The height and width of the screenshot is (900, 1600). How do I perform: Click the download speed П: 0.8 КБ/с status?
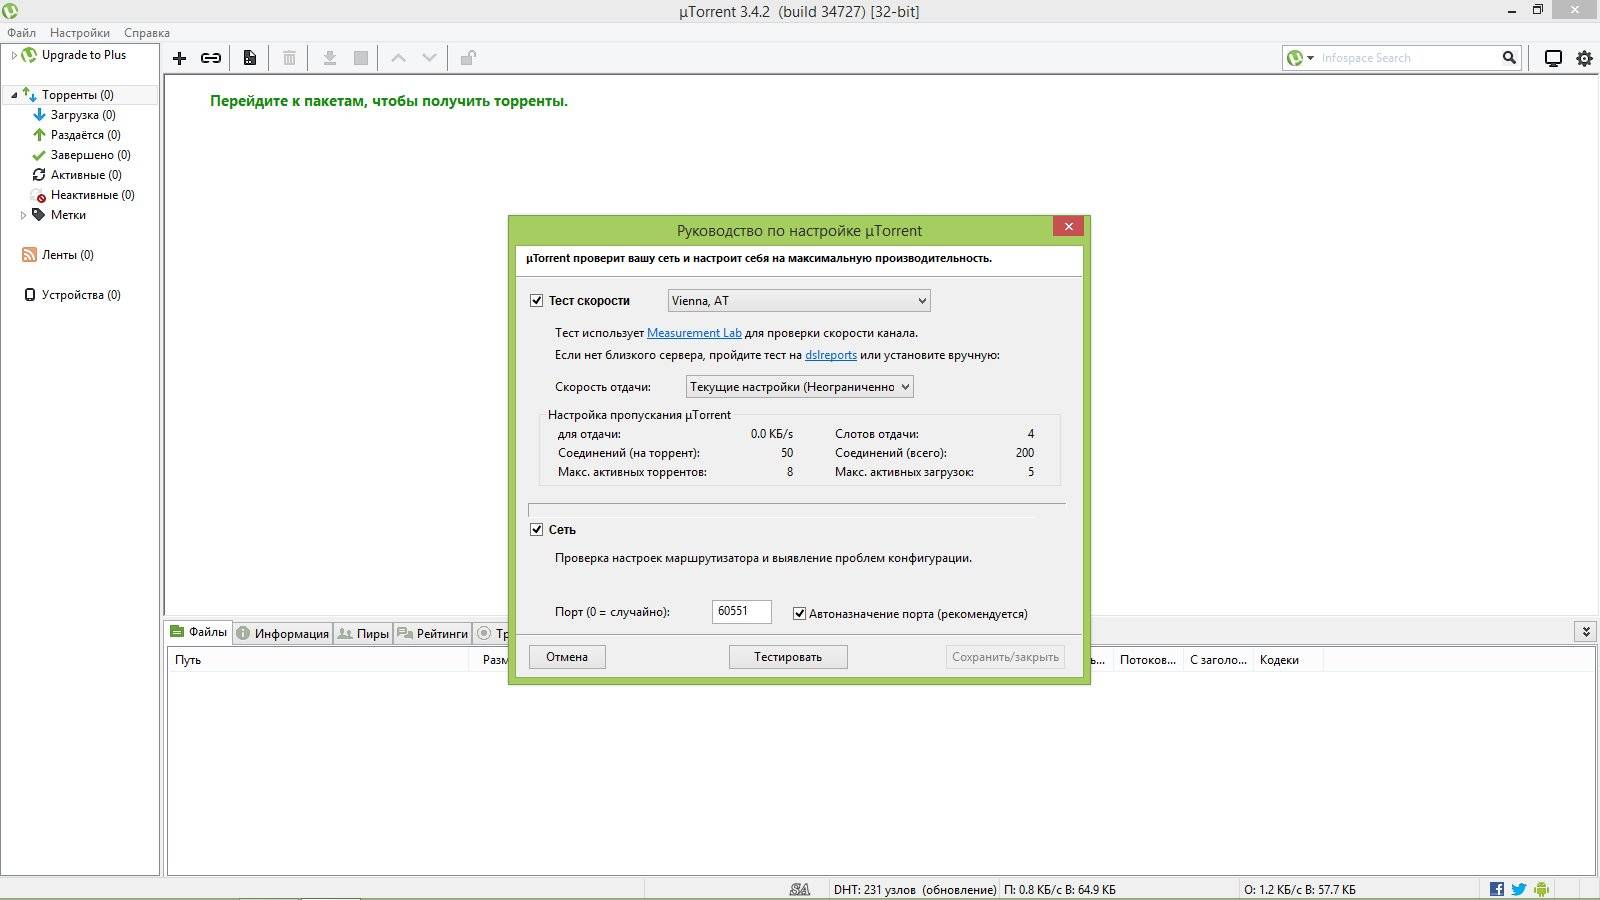tap(1060, 889)
